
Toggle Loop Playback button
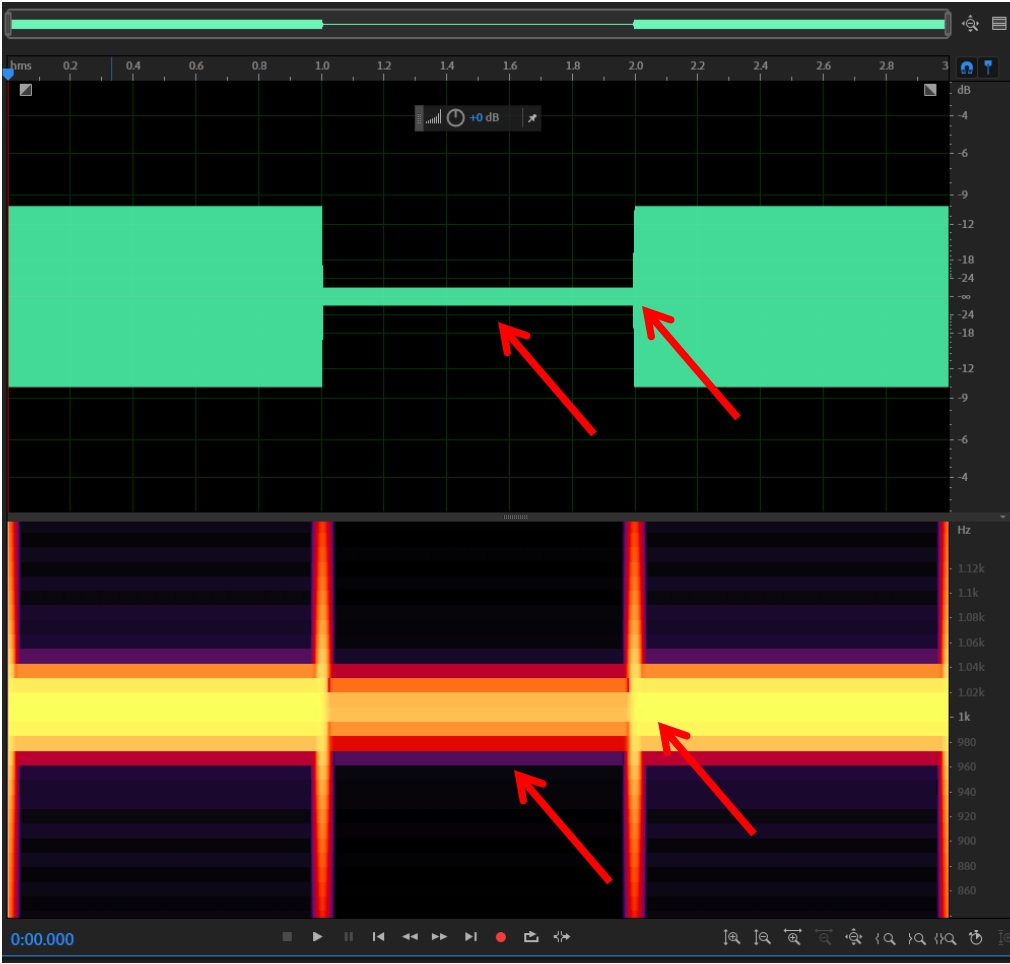[x=531, y=937]
